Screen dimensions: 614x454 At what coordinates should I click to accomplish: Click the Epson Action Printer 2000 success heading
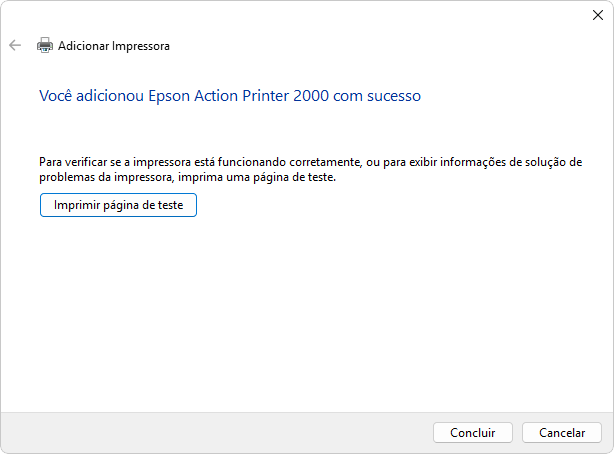(x=230, y=96)
